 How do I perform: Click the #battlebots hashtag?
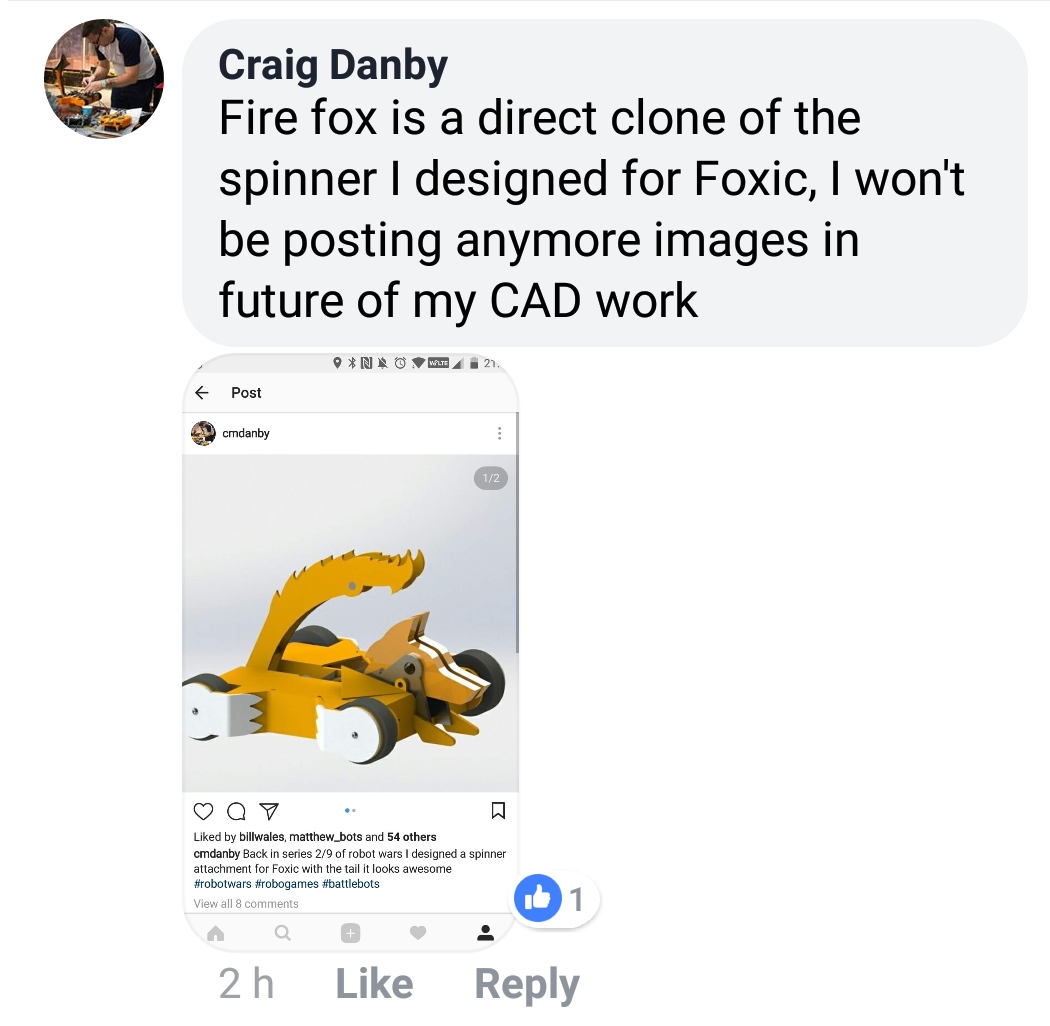[351, 883]
